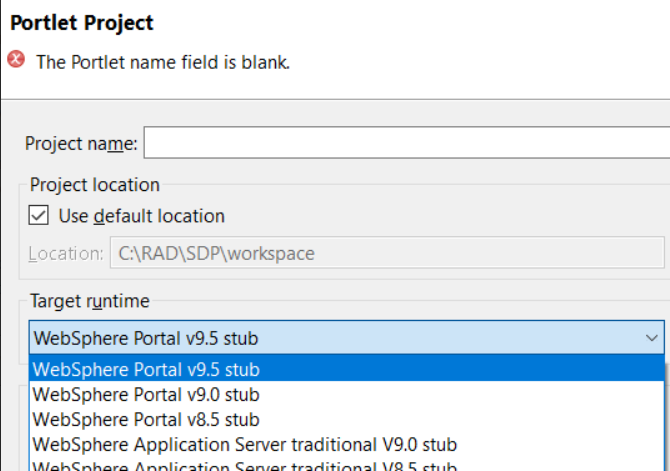Choose WebSphere Application Server traditional V8.5 stub

point(245,465)
